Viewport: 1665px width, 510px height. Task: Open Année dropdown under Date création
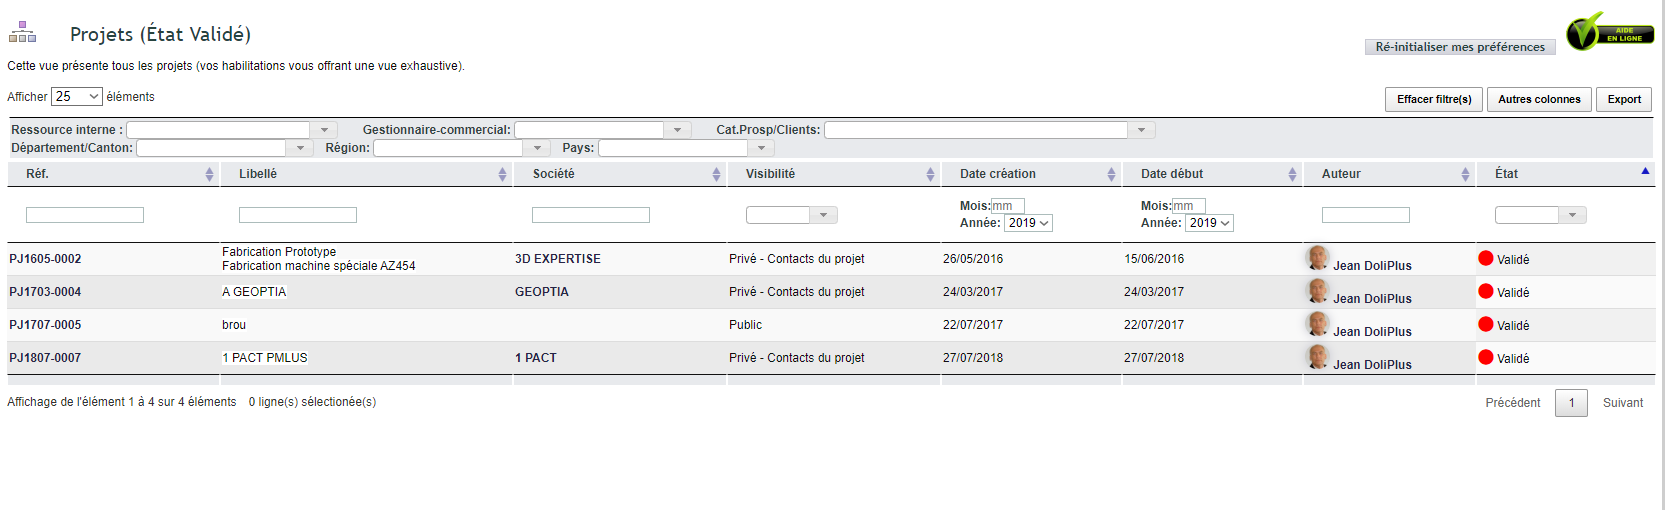click(1028, 223)
